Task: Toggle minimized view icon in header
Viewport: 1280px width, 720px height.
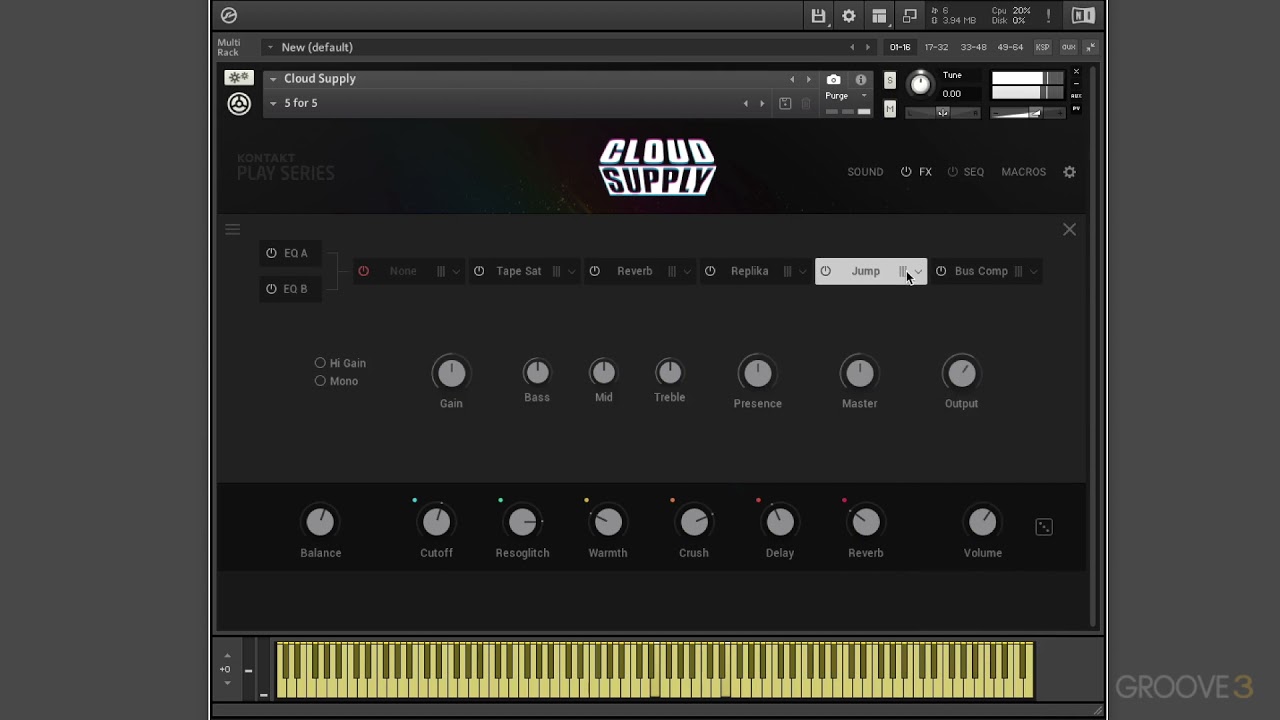Action: coord(910,16)
